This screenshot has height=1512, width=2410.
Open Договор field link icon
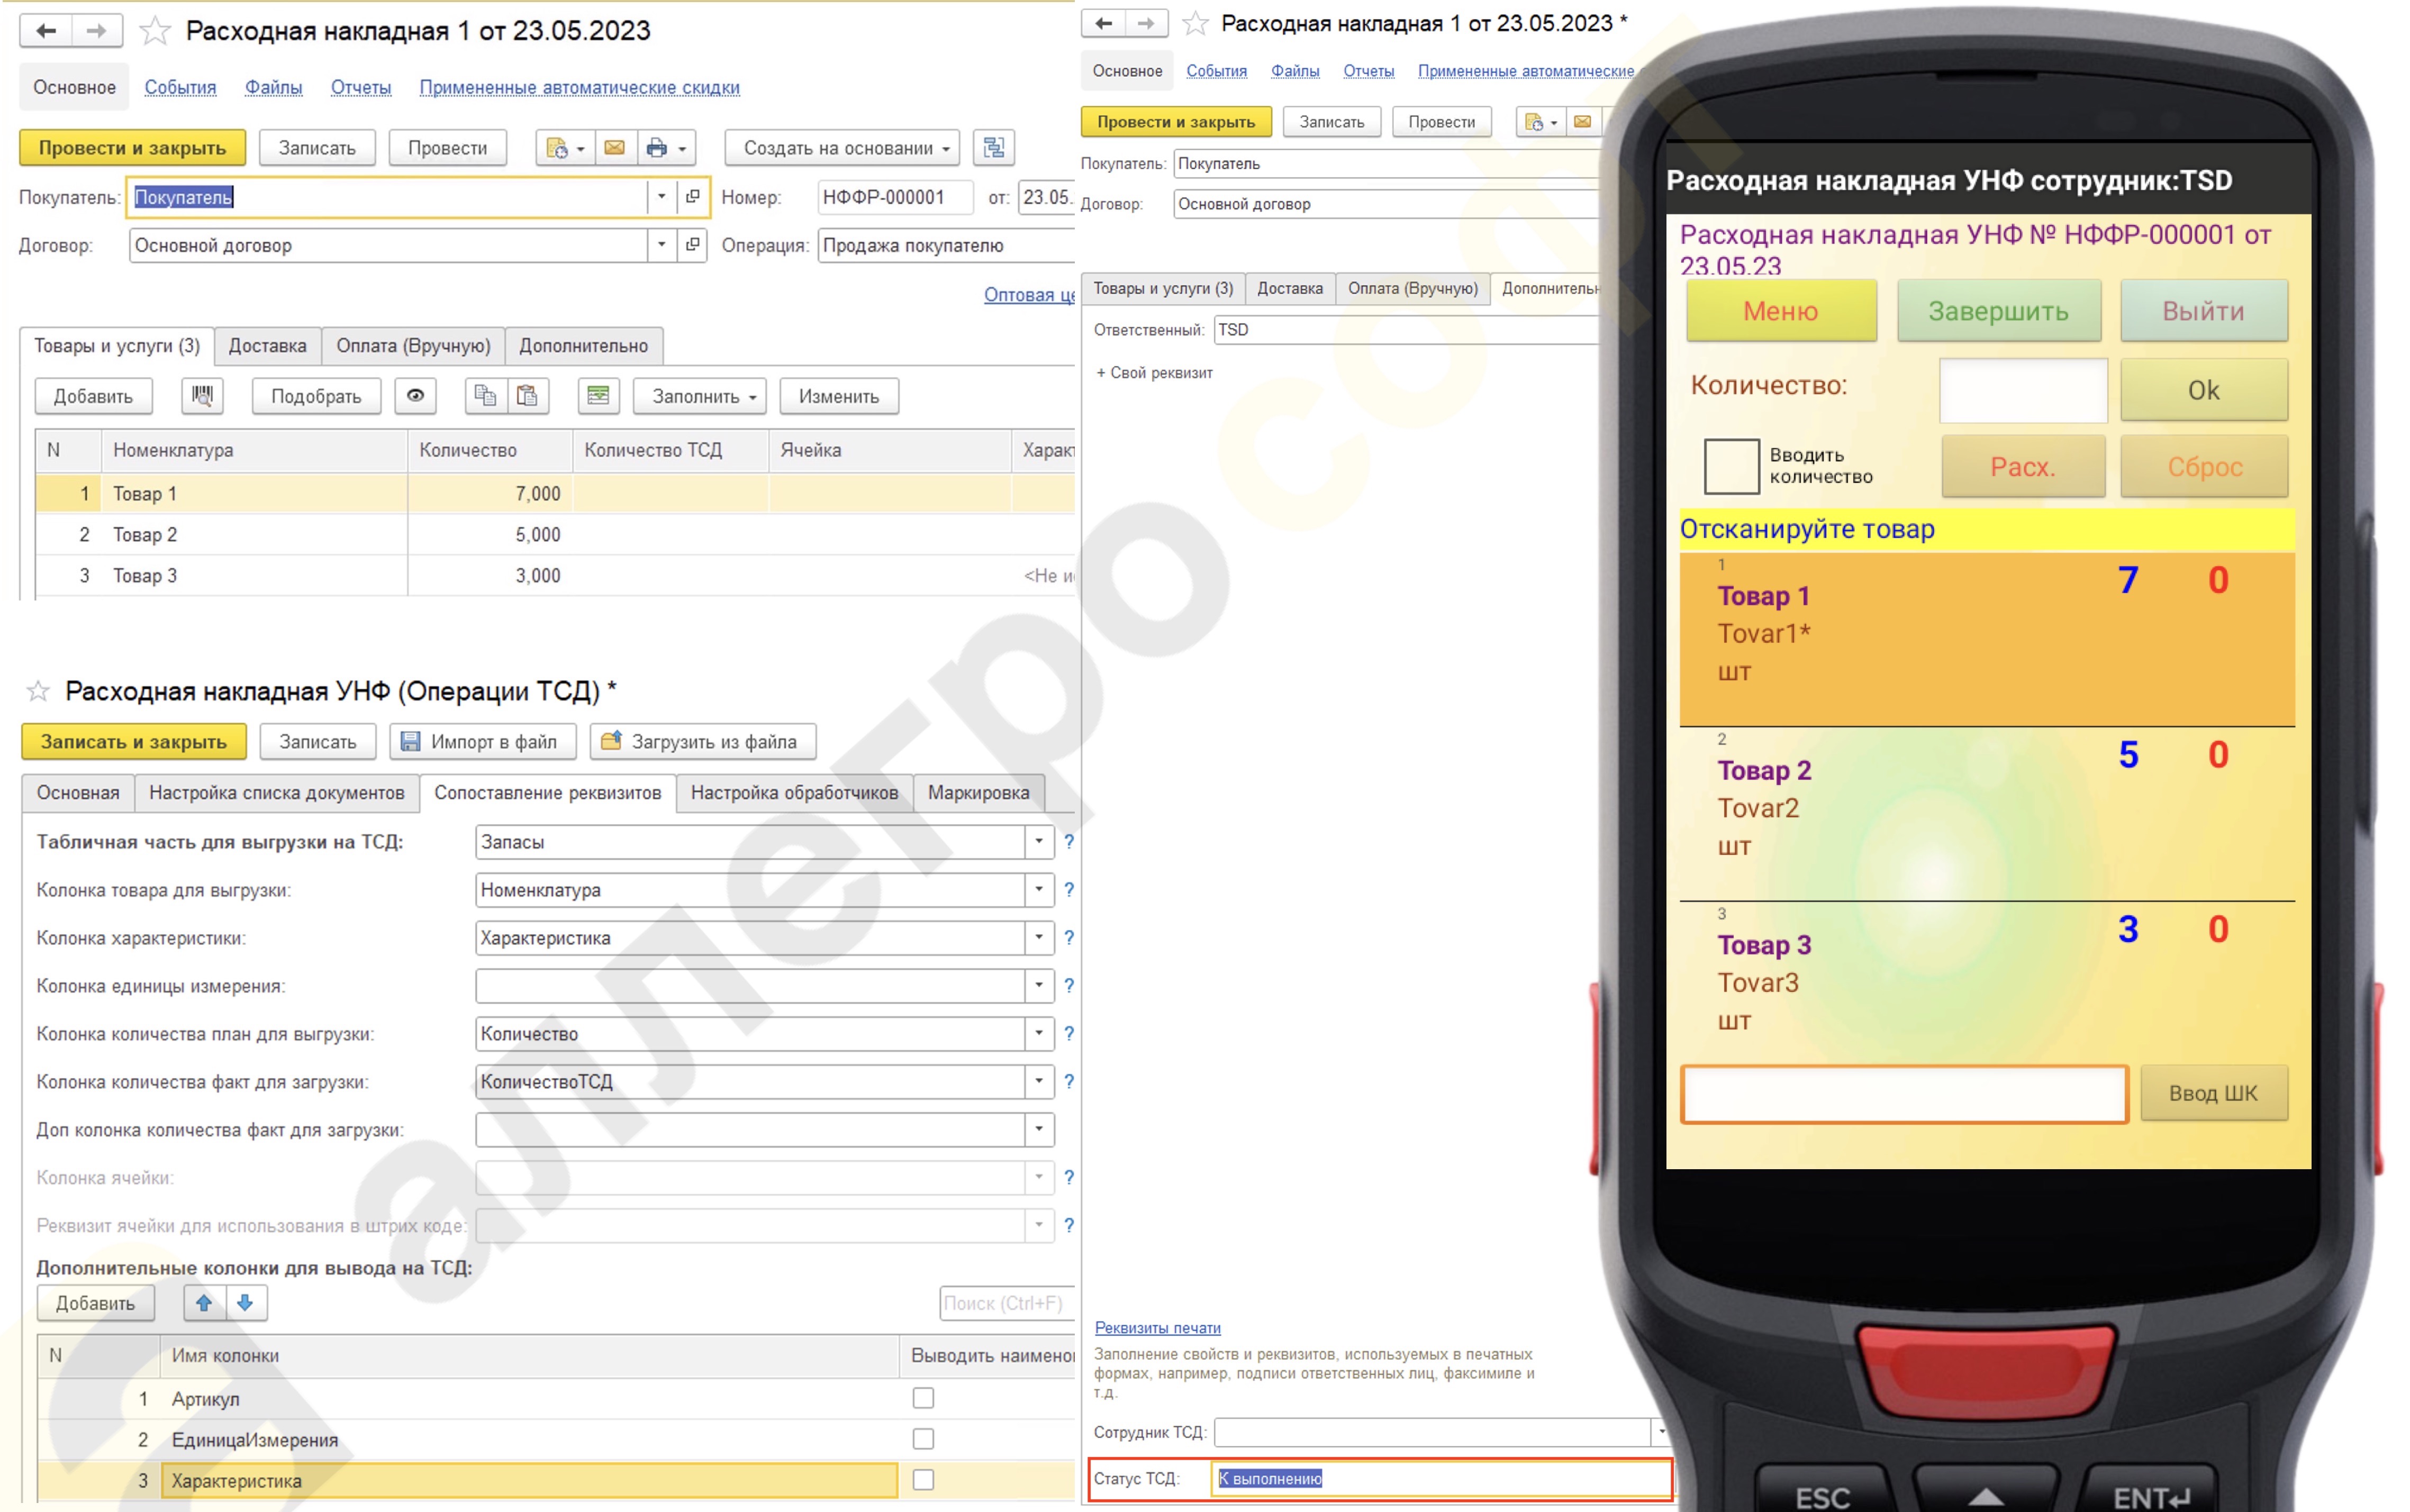692,245
